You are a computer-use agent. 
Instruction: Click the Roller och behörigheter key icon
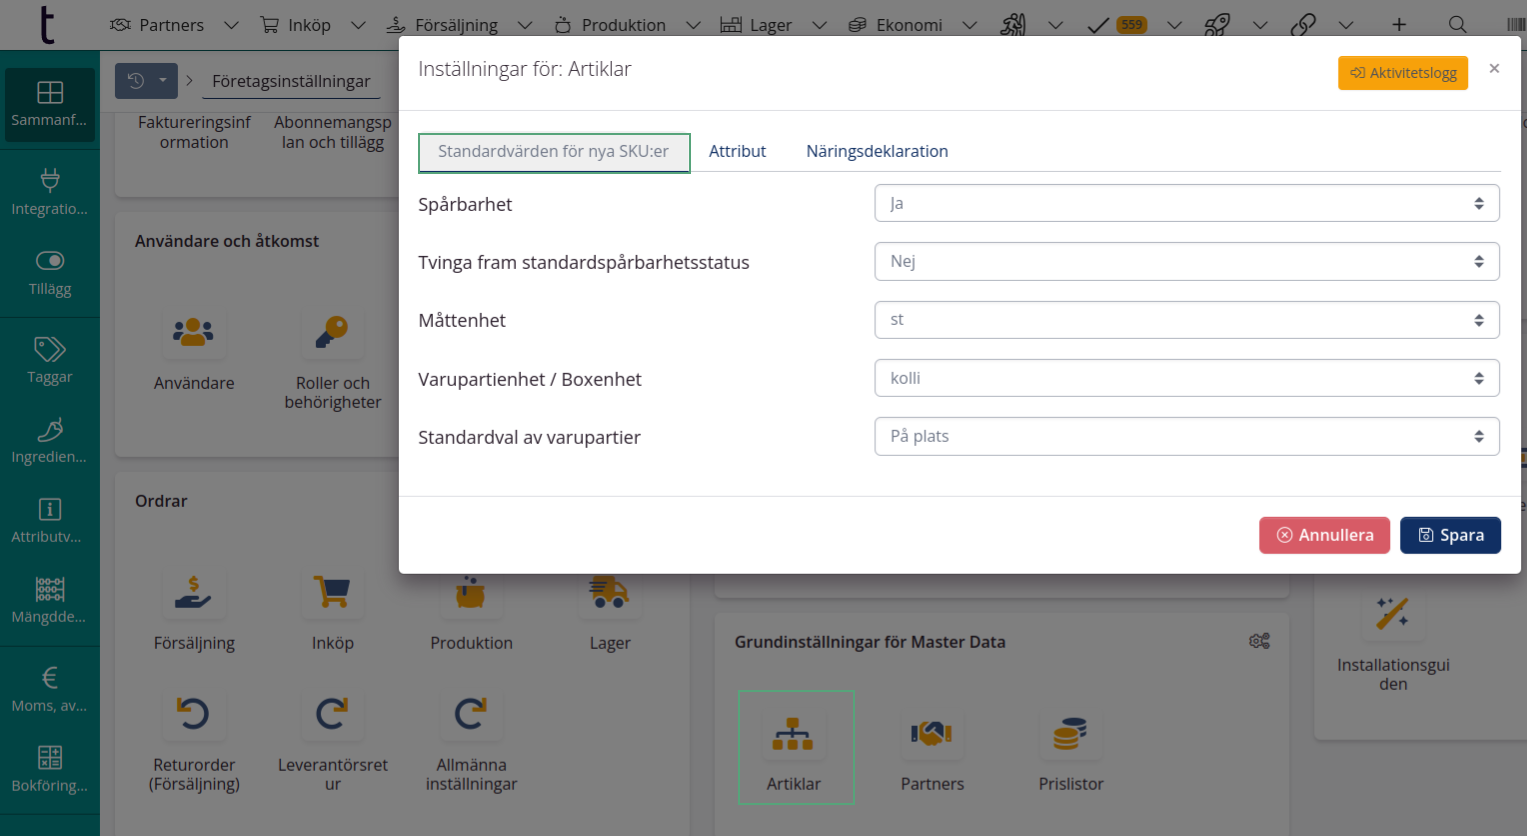click(332, 333)
